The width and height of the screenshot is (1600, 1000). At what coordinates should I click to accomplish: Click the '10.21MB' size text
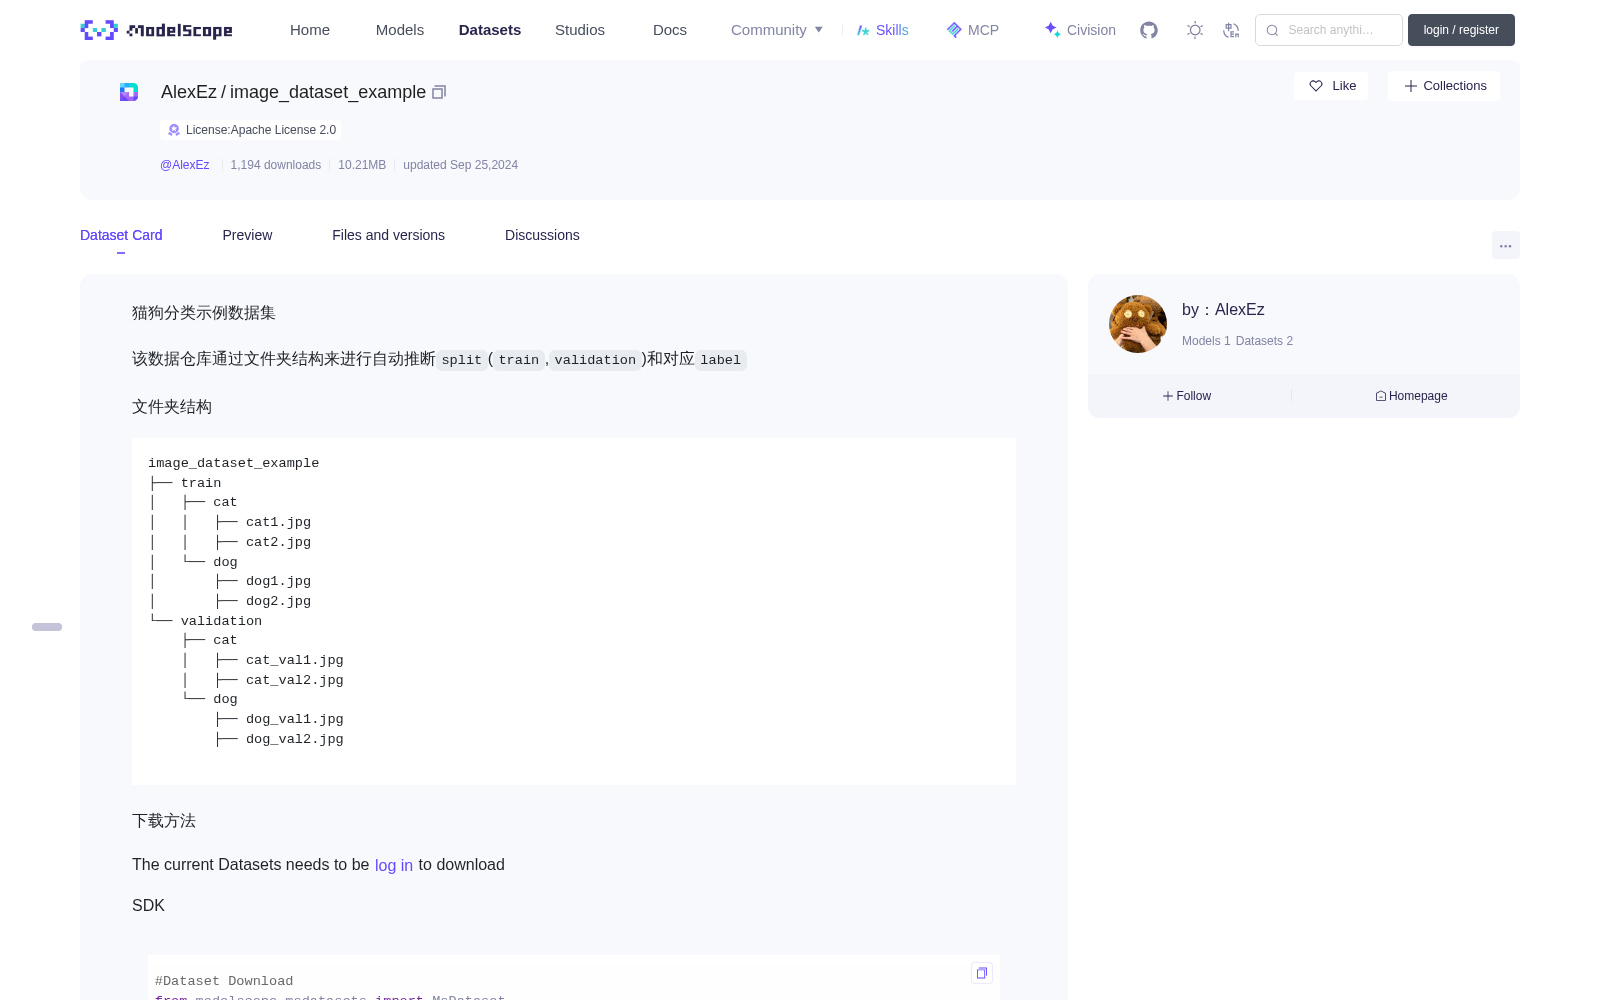click(x=362, y=165)
